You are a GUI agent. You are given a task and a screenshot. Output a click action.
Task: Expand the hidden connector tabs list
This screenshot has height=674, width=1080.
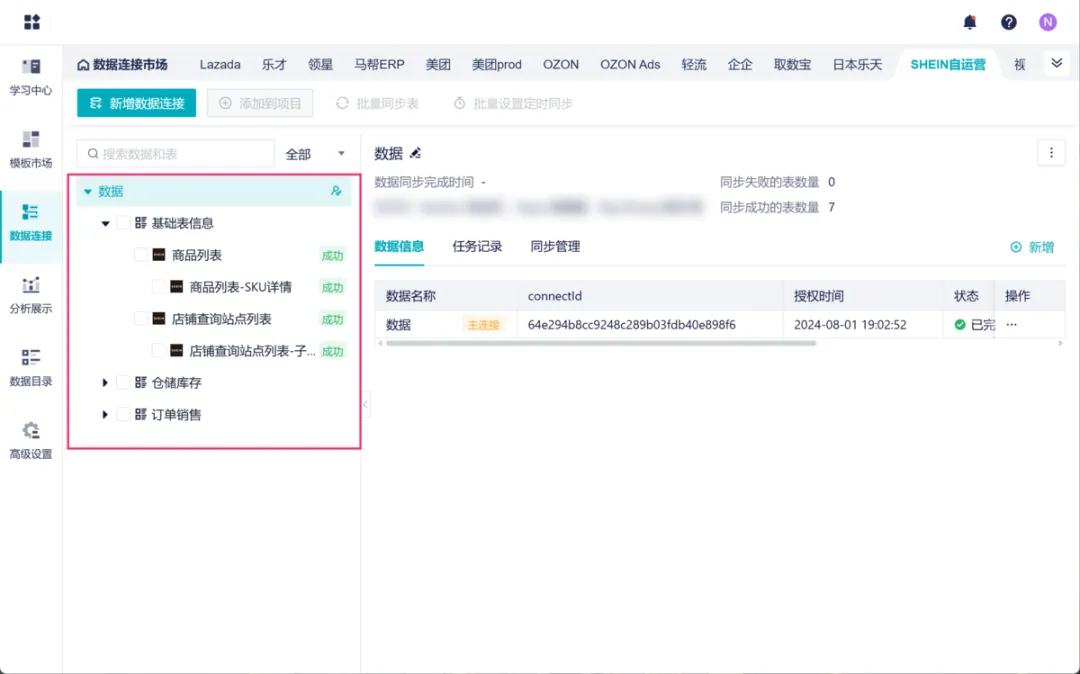pos(1056,63)
